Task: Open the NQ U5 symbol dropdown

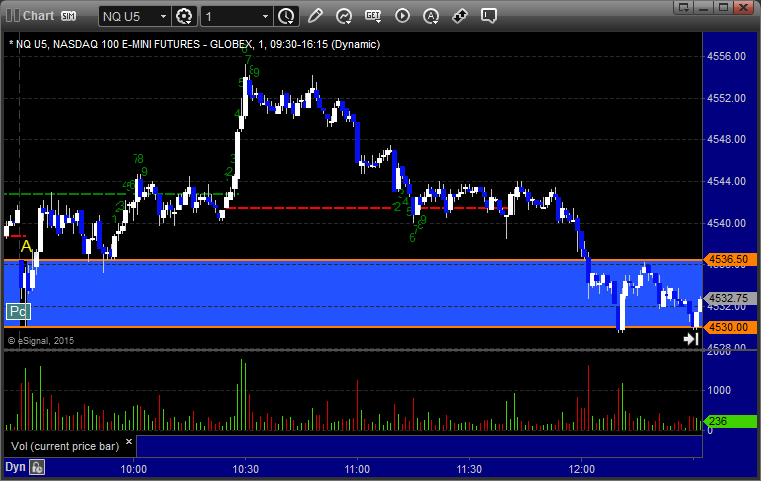Action: (x=164, y=17)
